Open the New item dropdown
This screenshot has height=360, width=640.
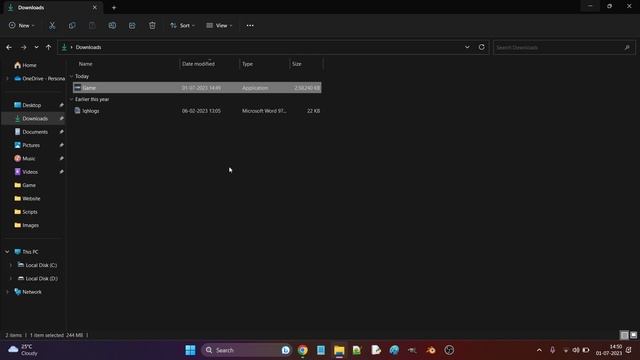(x=21, y=25)
